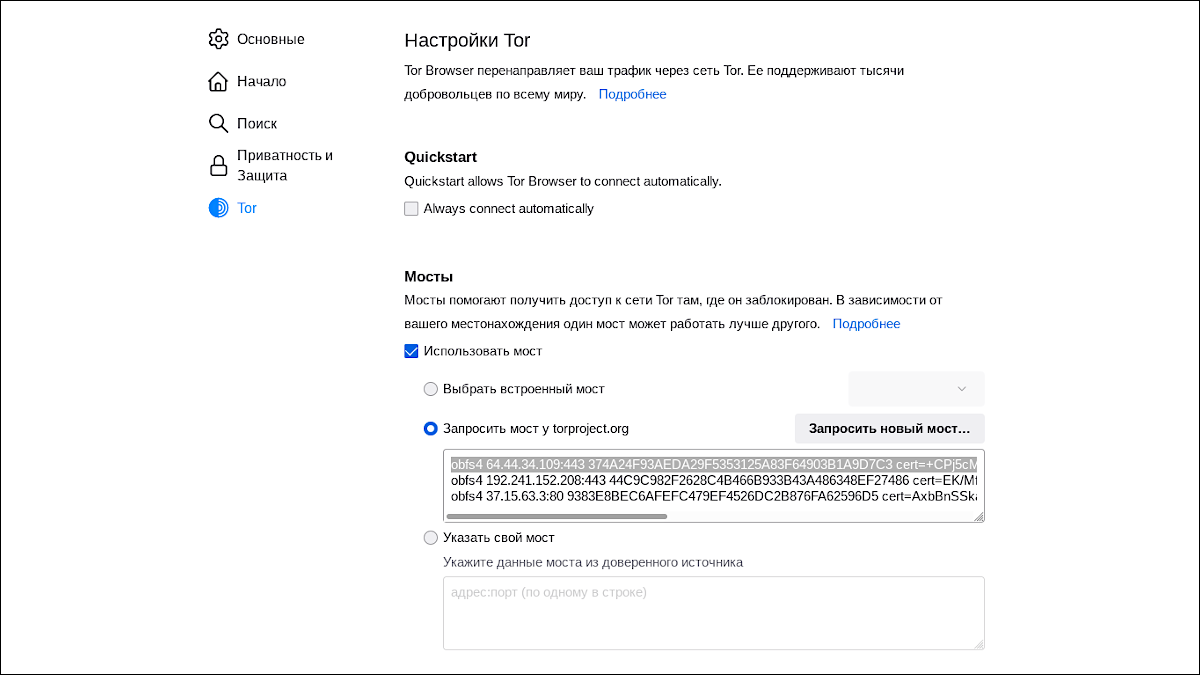Click the horizontal scrollbar in bridge list
The height and width of the screenshot is (675, 1200).
(x=557, y=516)
